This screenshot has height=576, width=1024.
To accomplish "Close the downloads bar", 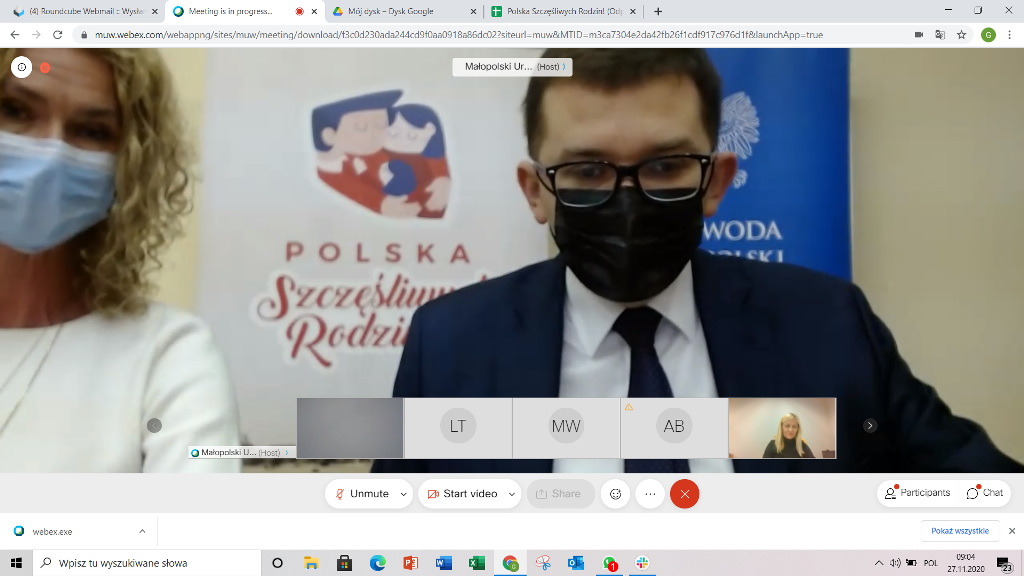I will [1012, 531].
